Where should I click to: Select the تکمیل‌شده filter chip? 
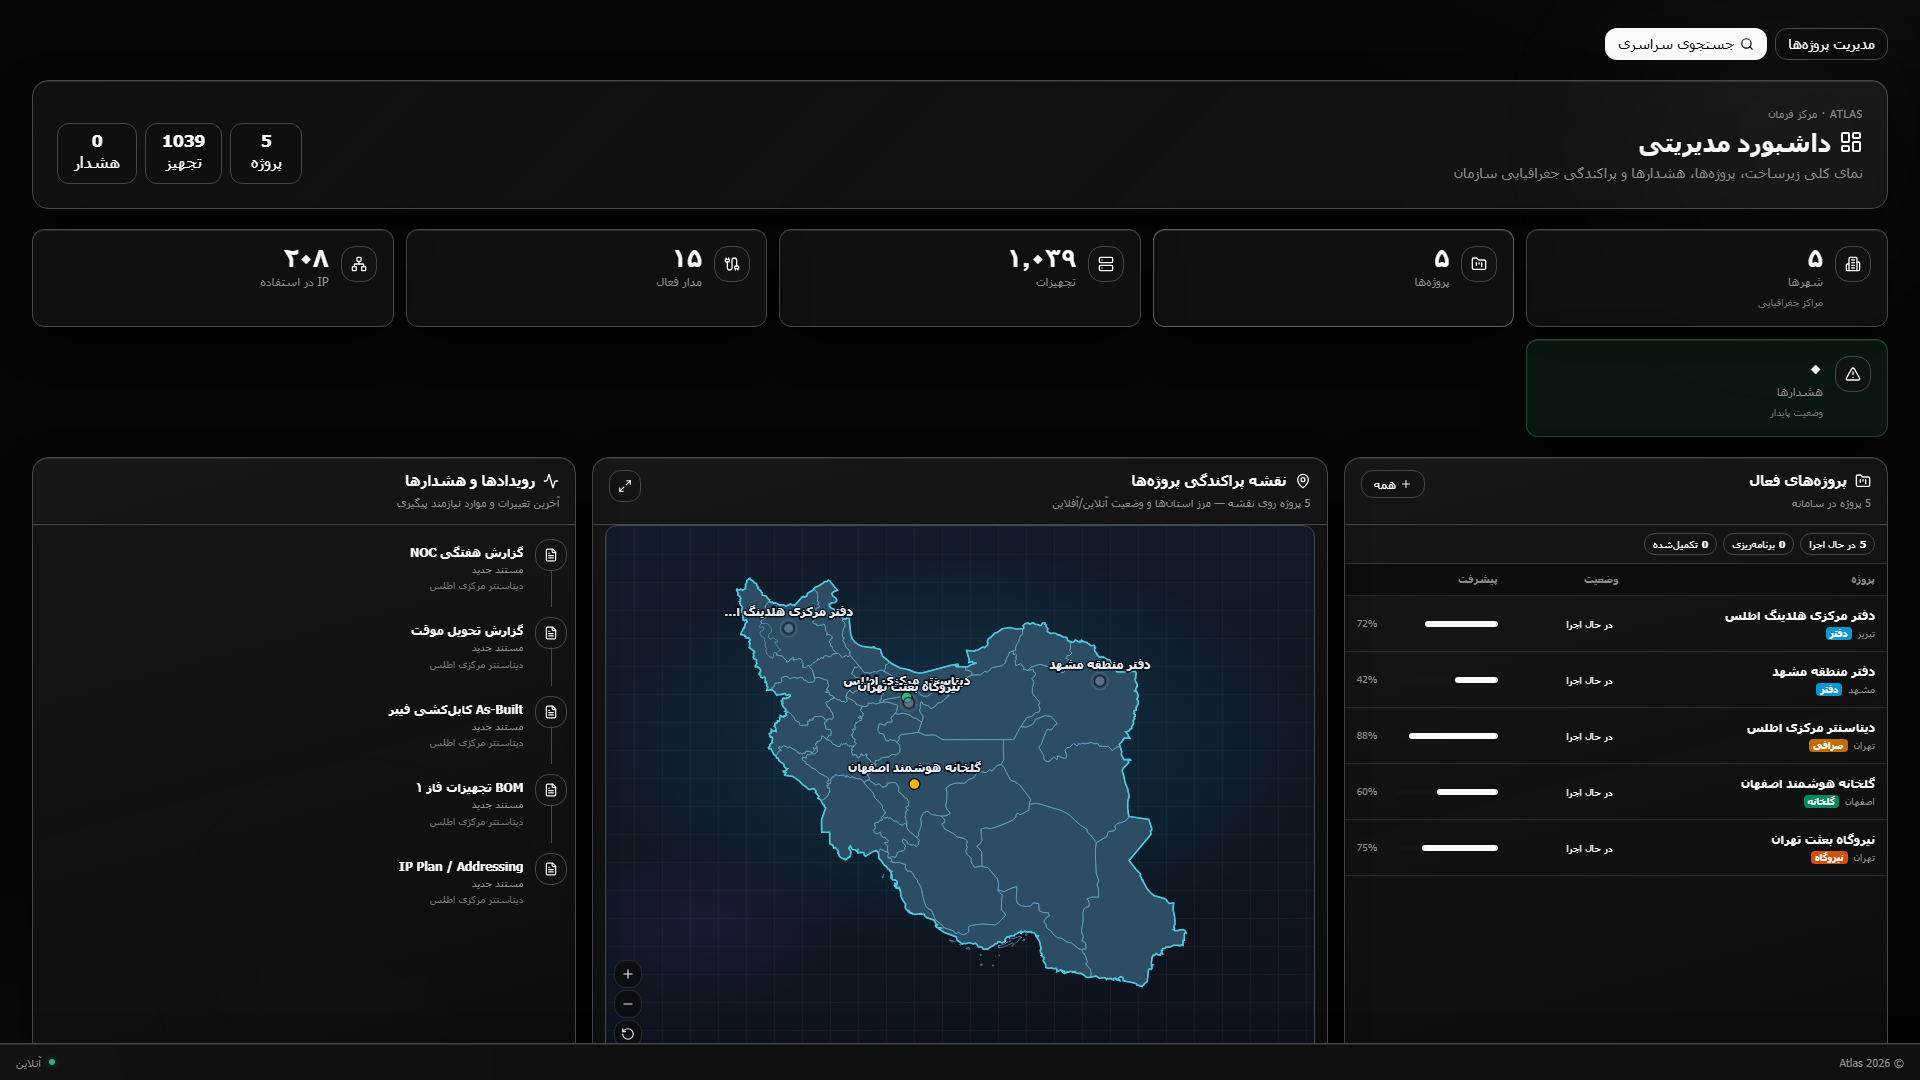click(1680, 544)
